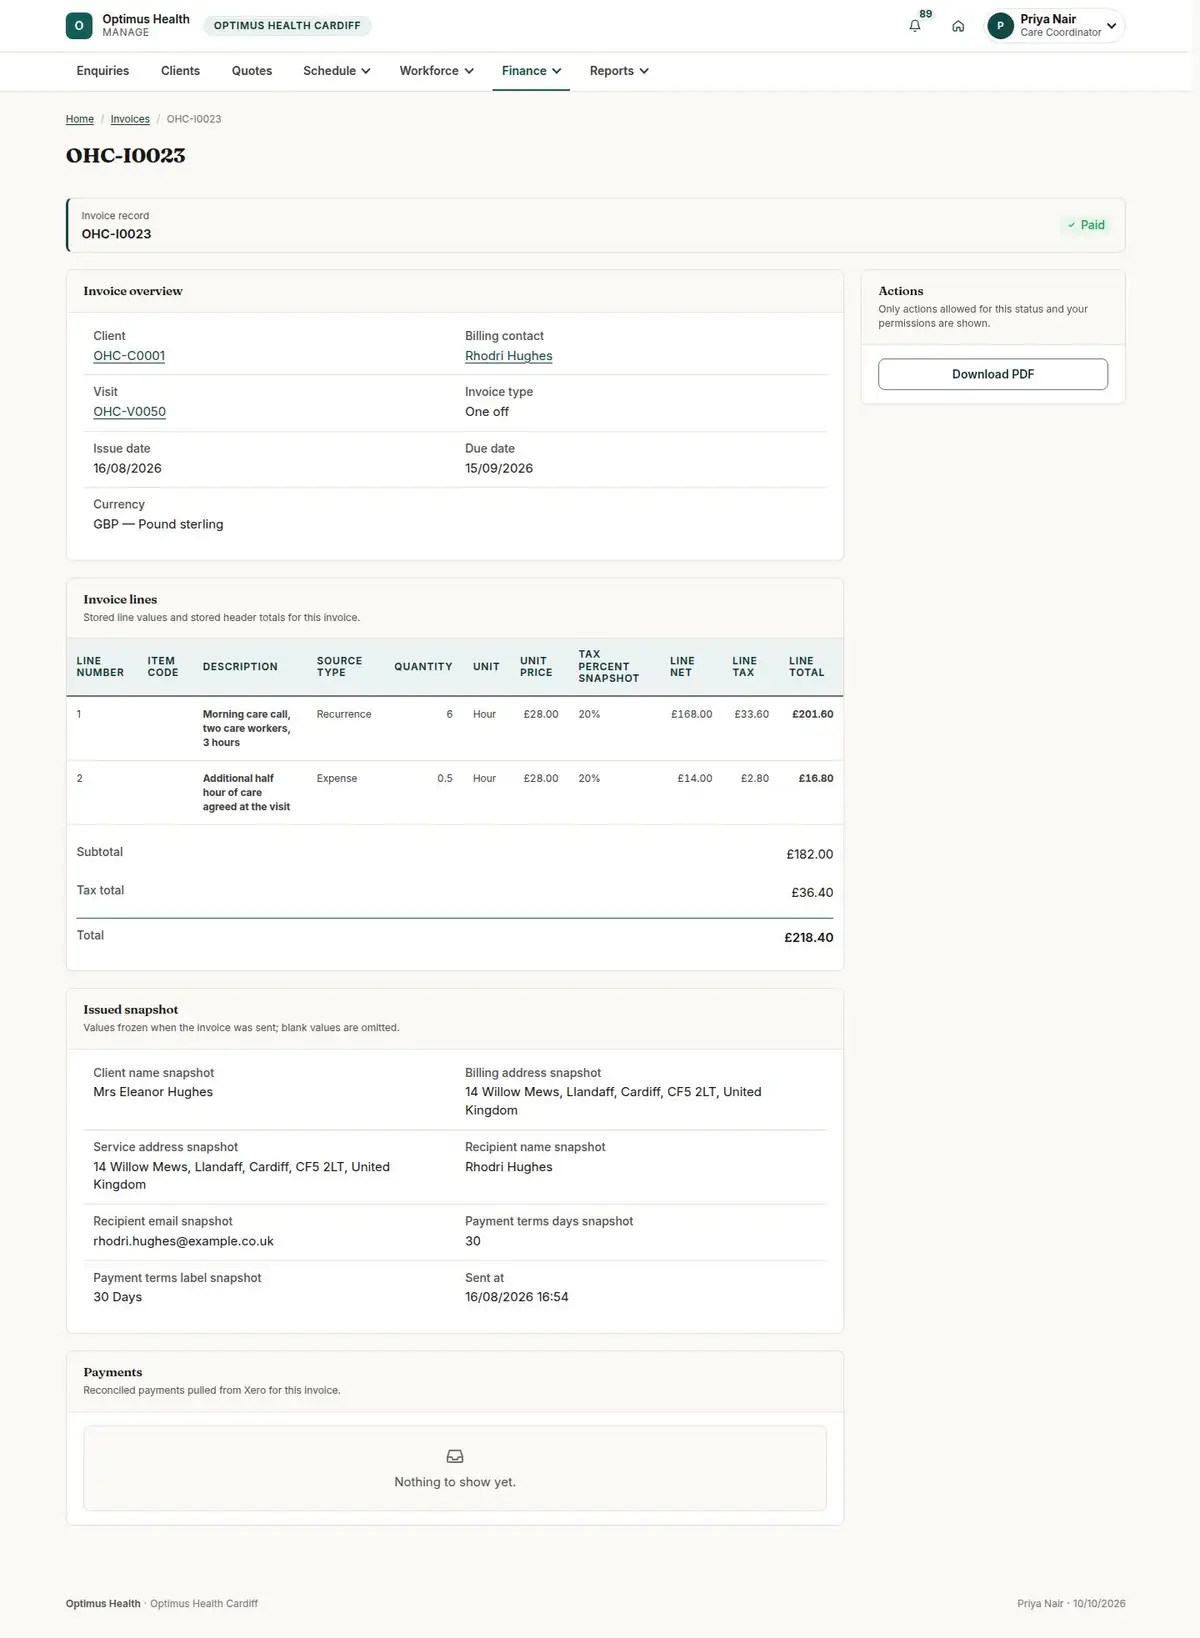This screenshot has height=1638, width=1200.
Task: Click the Optimus Health Cardiff branch badge
Action: pyautogui.click(x=287, y=26)
